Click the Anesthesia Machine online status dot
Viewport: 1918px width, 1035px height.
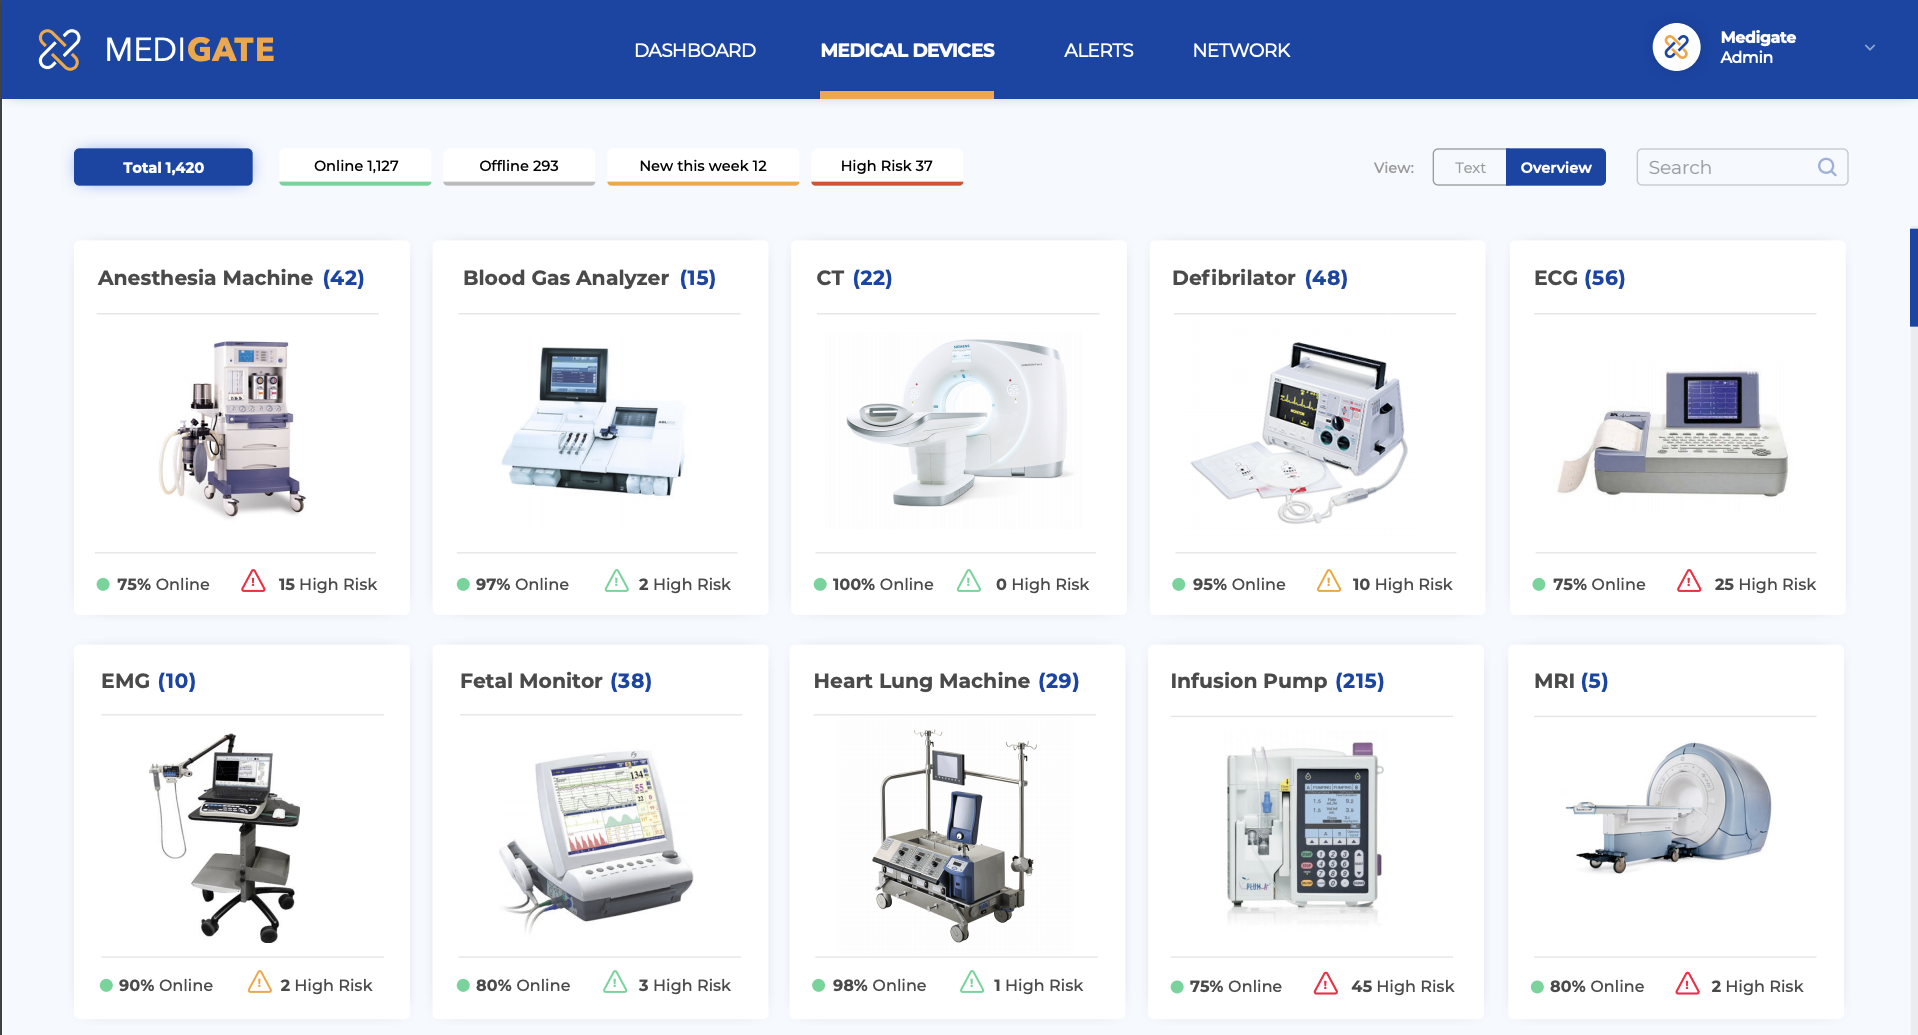pos(103,585)
